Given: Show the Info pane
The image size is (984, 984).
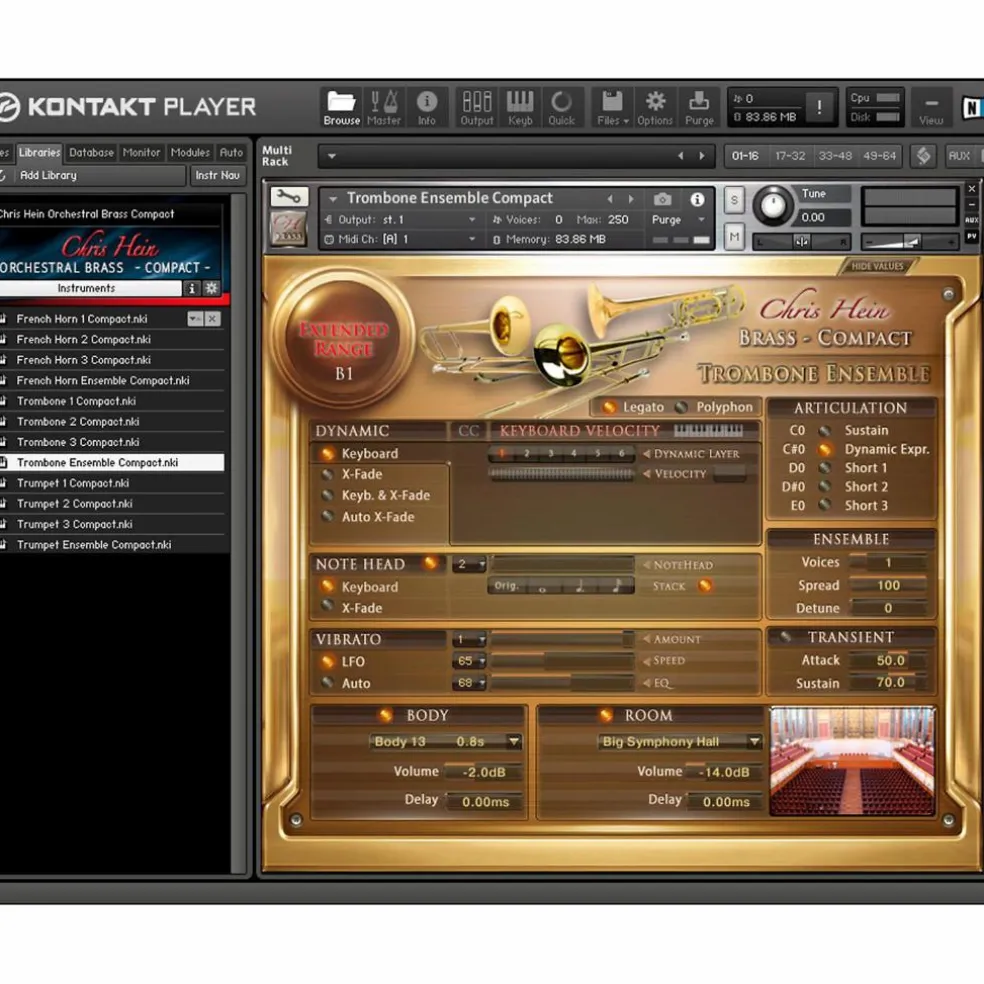Looking at the screenshot, I should (x=427, y=107).
